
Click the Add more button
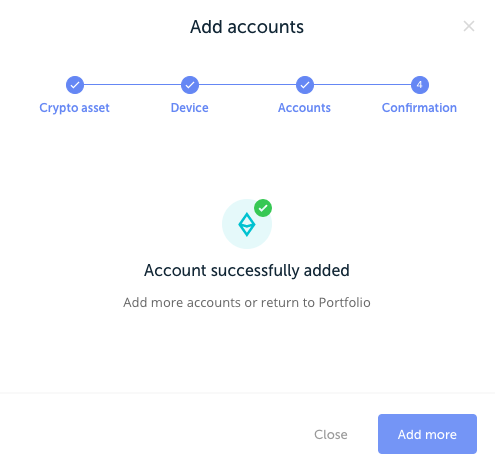coord(427,434)
